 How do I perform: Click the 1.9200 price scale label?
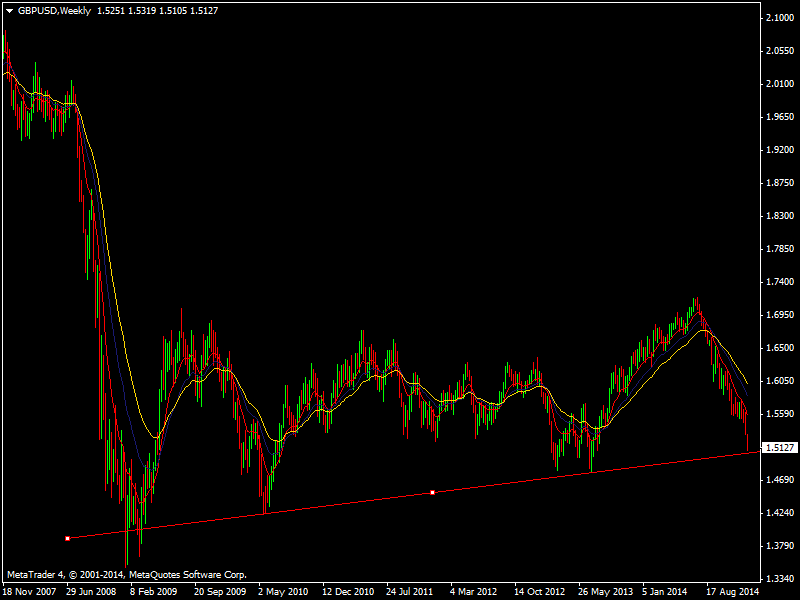click(780, 149)
